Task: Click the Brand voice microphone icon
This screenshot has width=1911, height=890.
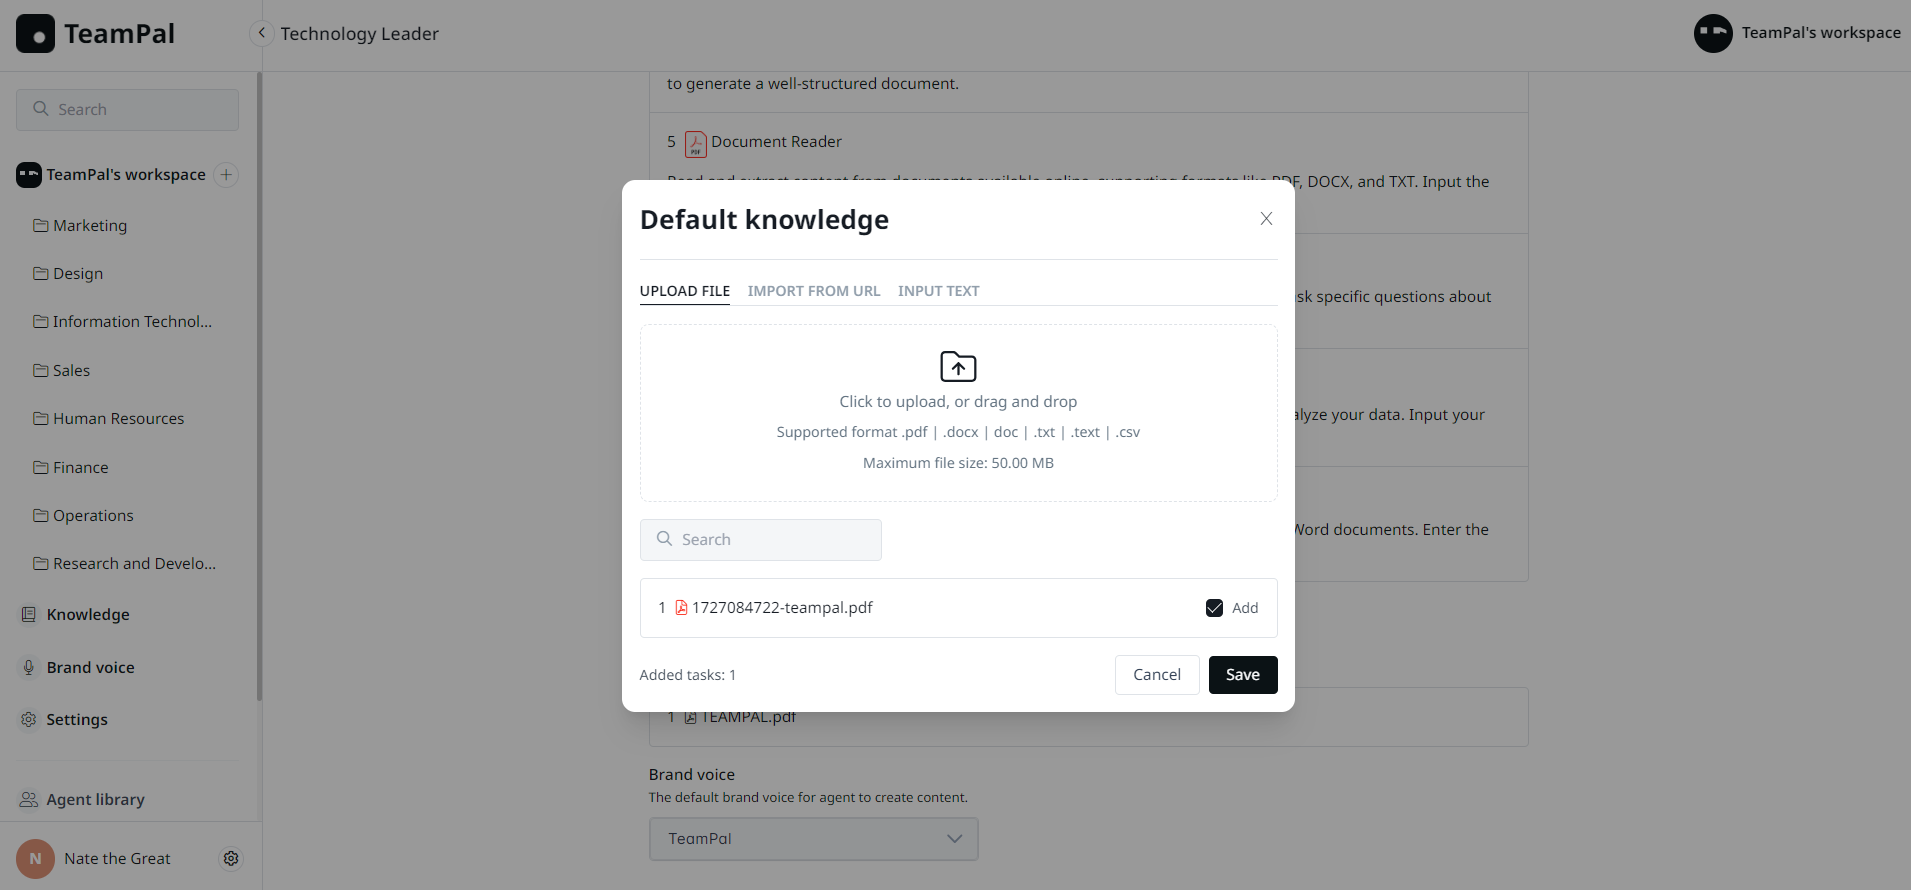Action: pos(29,668)
